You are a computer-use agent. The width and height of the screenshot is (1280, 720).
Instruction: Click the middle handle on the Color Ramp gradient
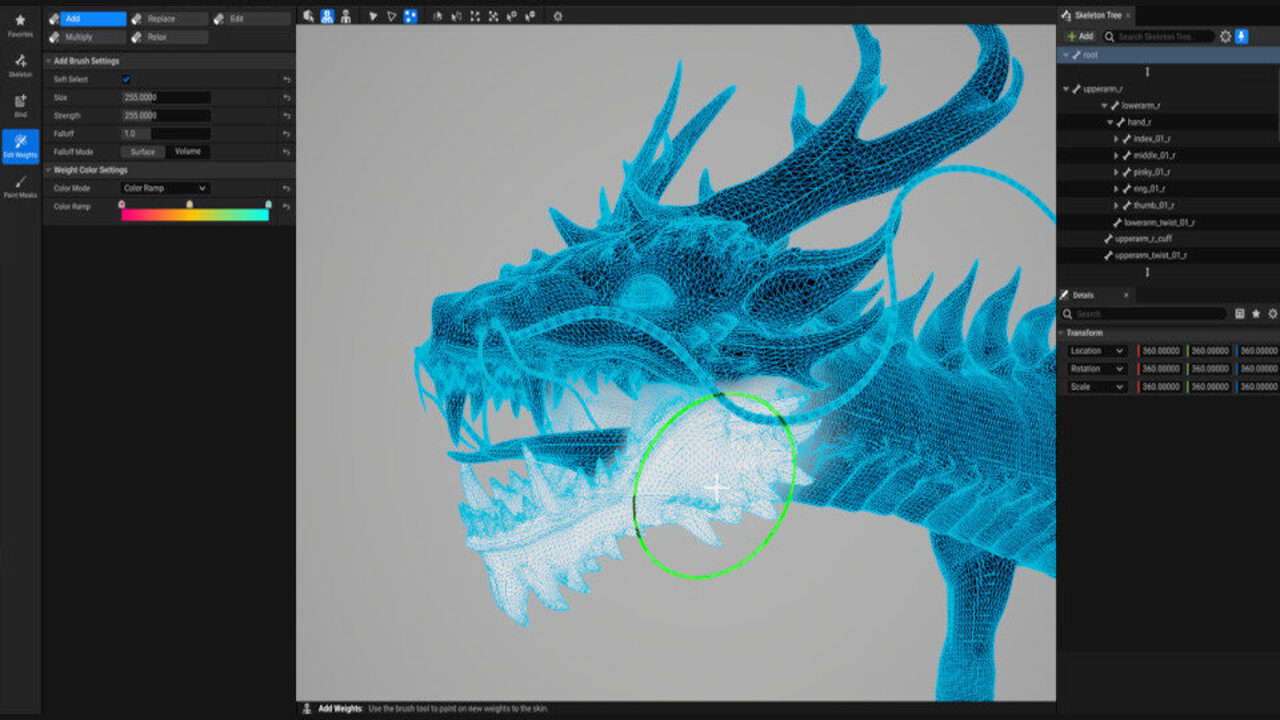point(187,204)
